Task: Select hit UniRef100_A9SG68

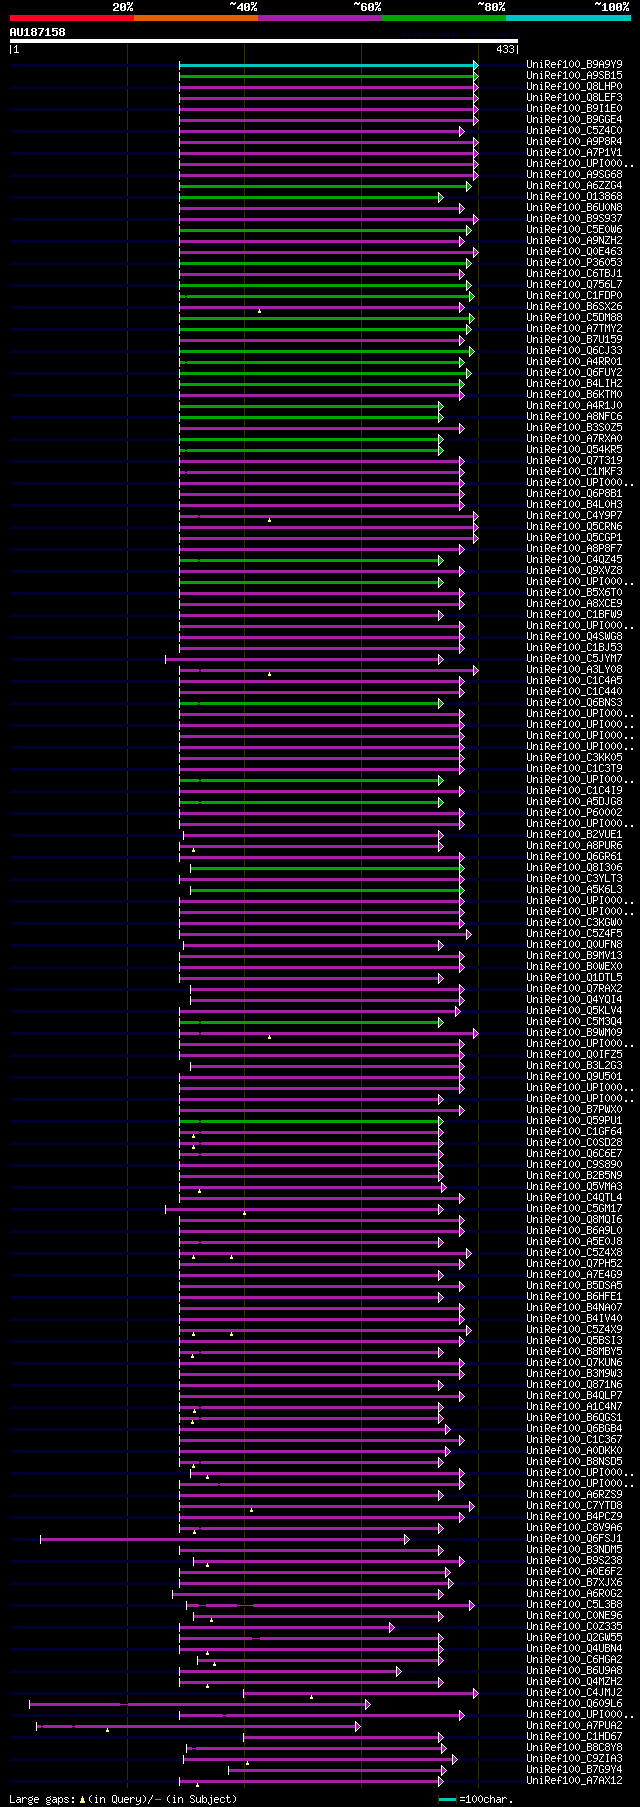Action: coord(574,175)
